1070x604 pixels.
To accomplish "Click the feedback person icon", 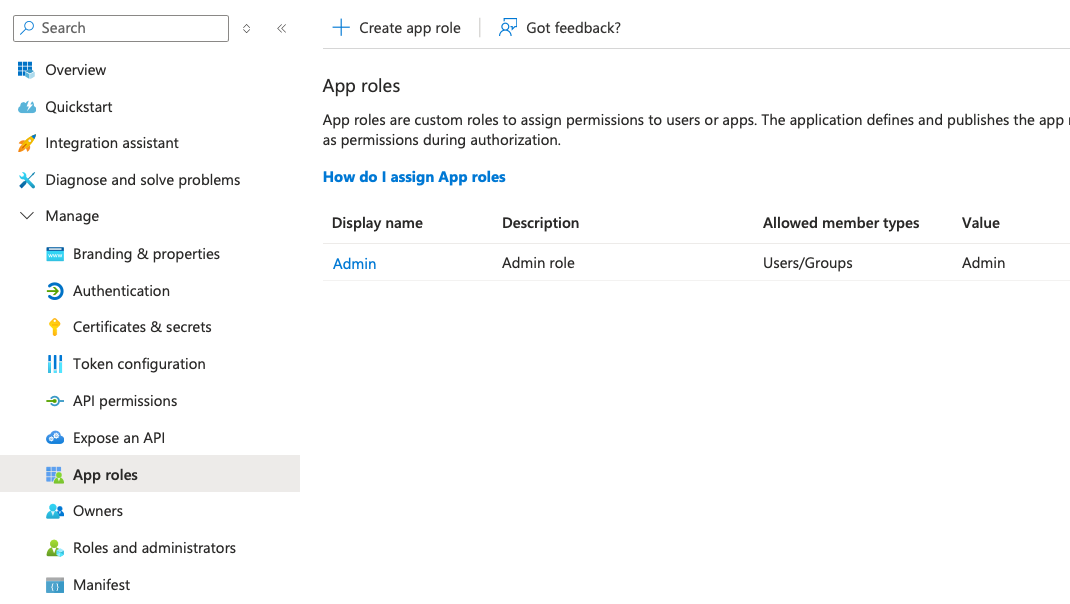I will (x=508, y=27).
